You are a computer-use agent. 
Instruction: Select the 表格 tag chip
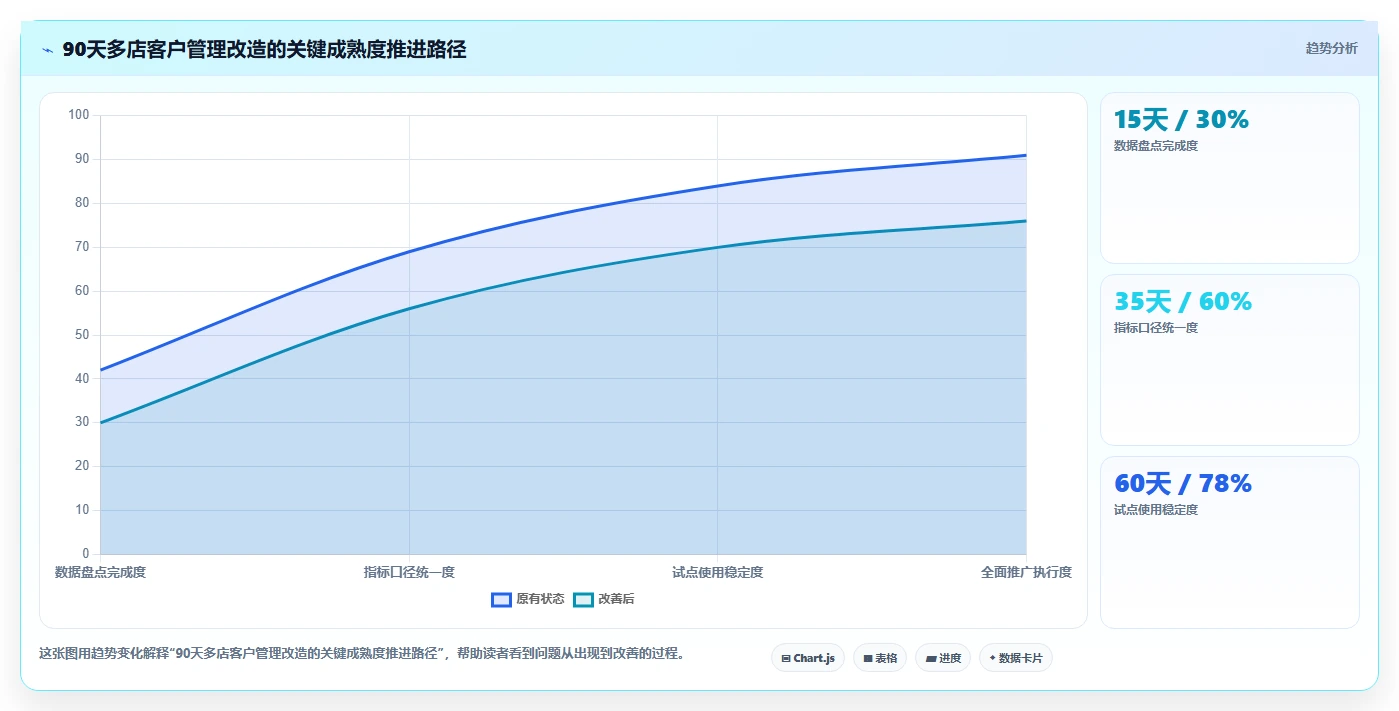[x=880, y=658]
